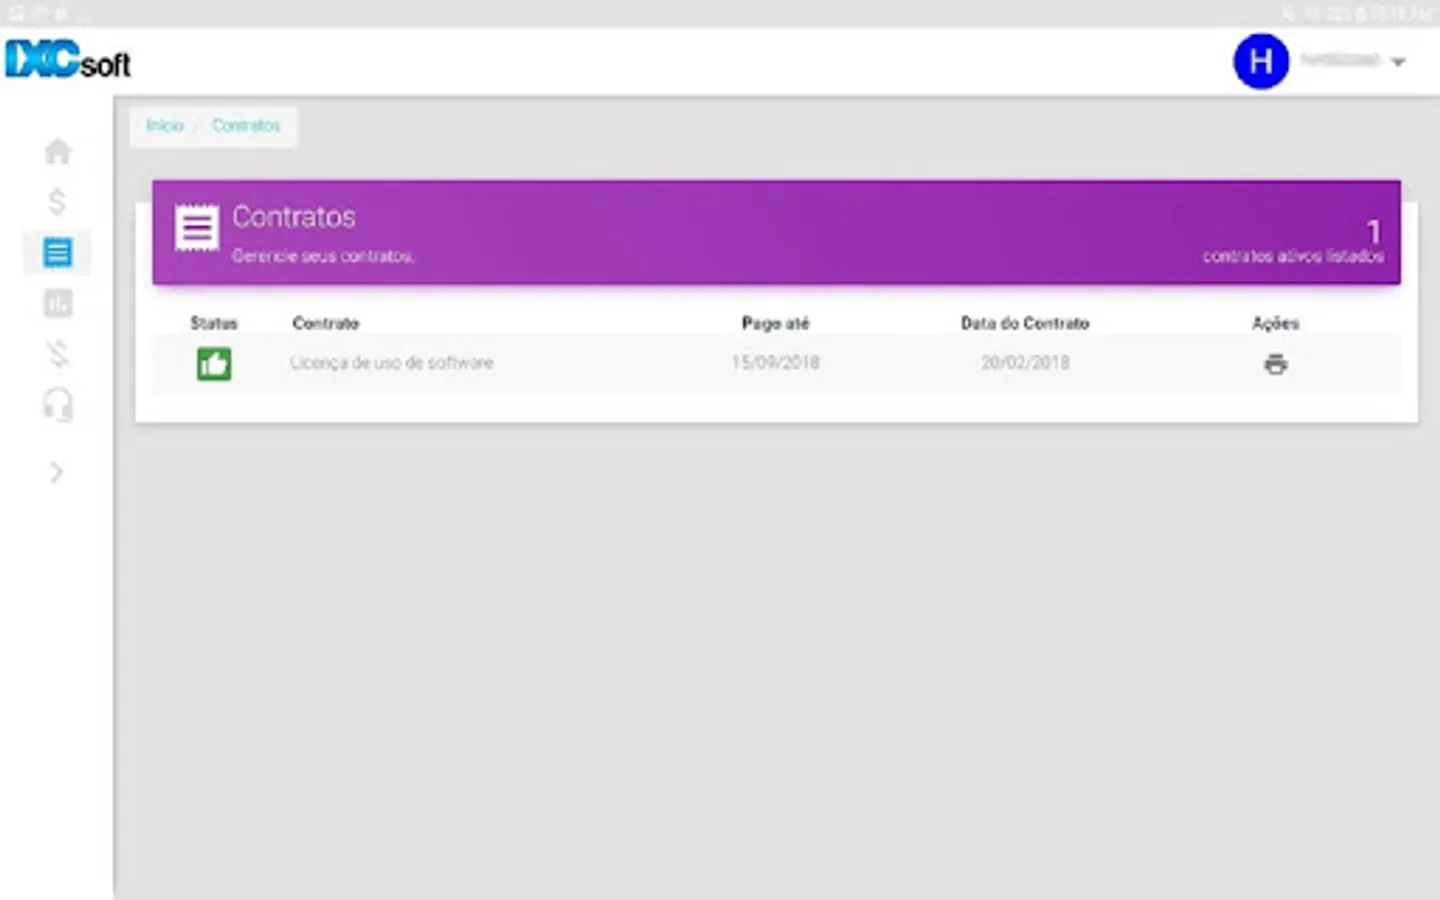Click the 'Pago até' column header
This screenshot has height=900, width=1440.
coord(775,323)
